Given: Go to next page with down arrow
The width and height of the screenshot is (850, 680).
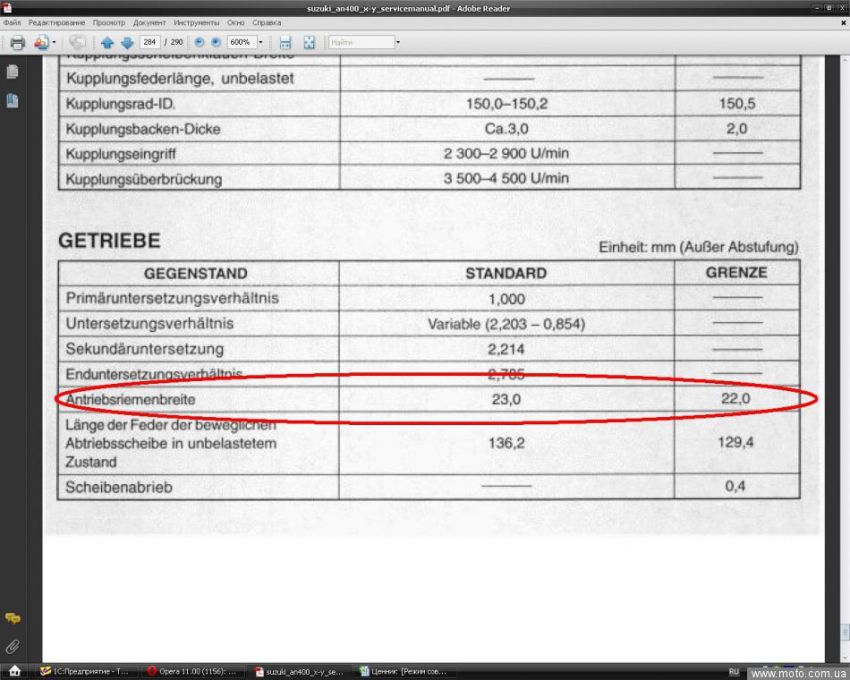Looking at the screenshot, I should (126, 43).
